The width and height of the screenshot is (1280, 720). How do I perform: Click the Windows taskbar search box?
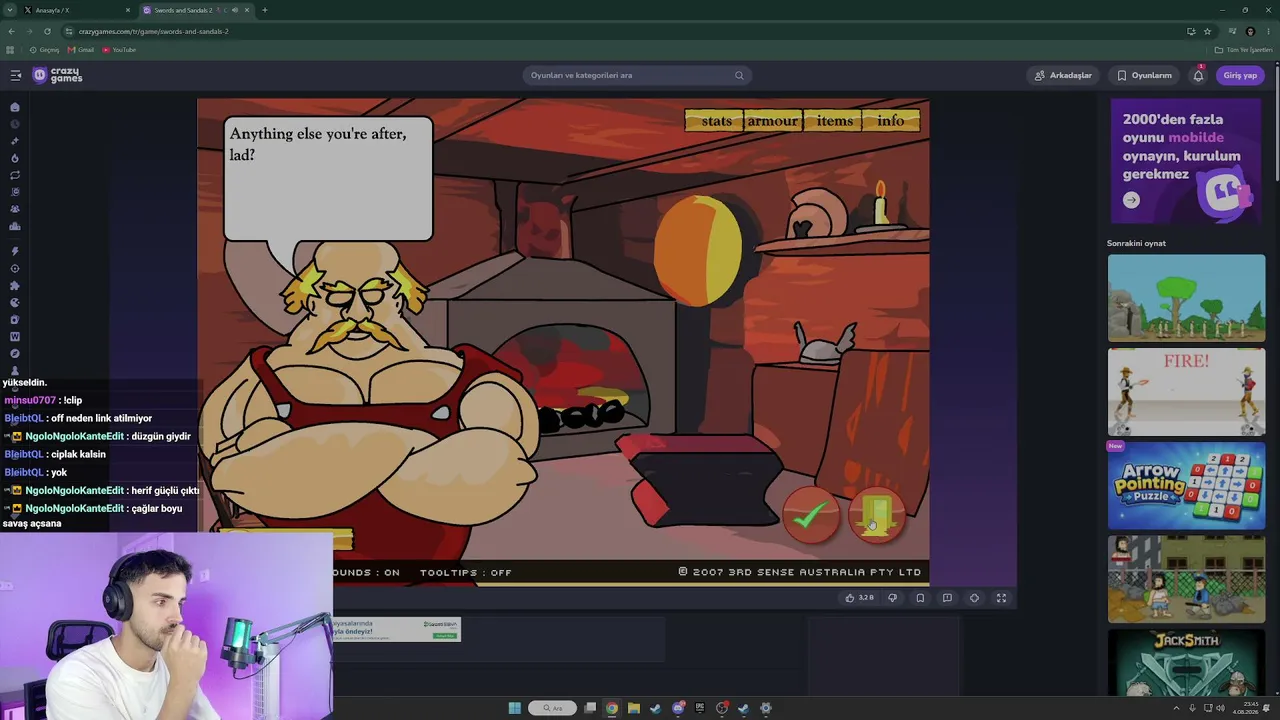[x=553, y=708]
